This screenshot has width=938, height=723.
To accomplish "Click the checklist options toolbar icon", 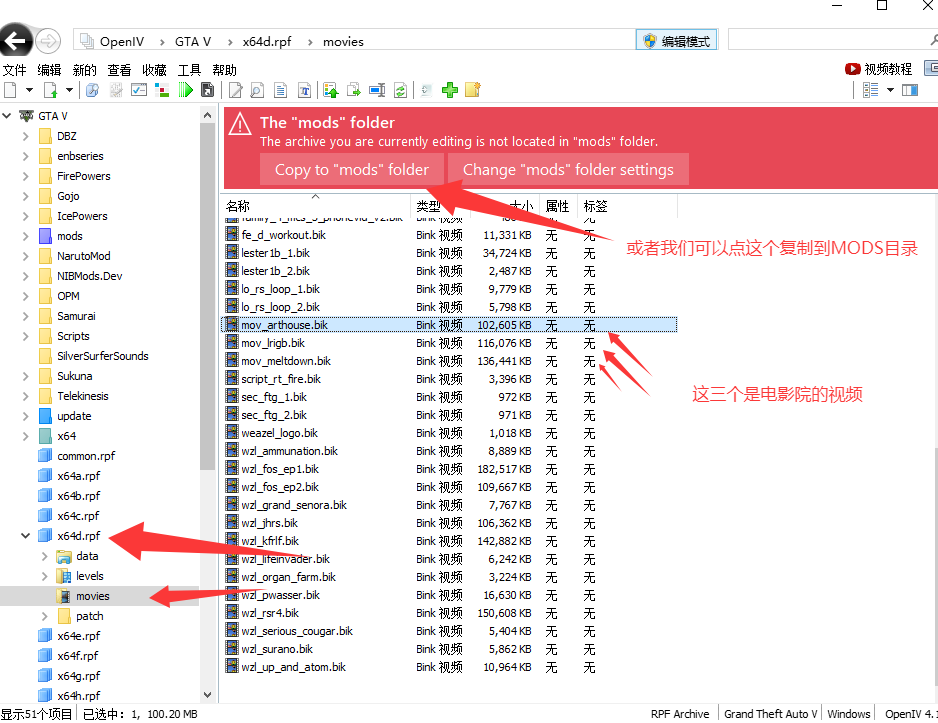I will [x=139, y=90].
